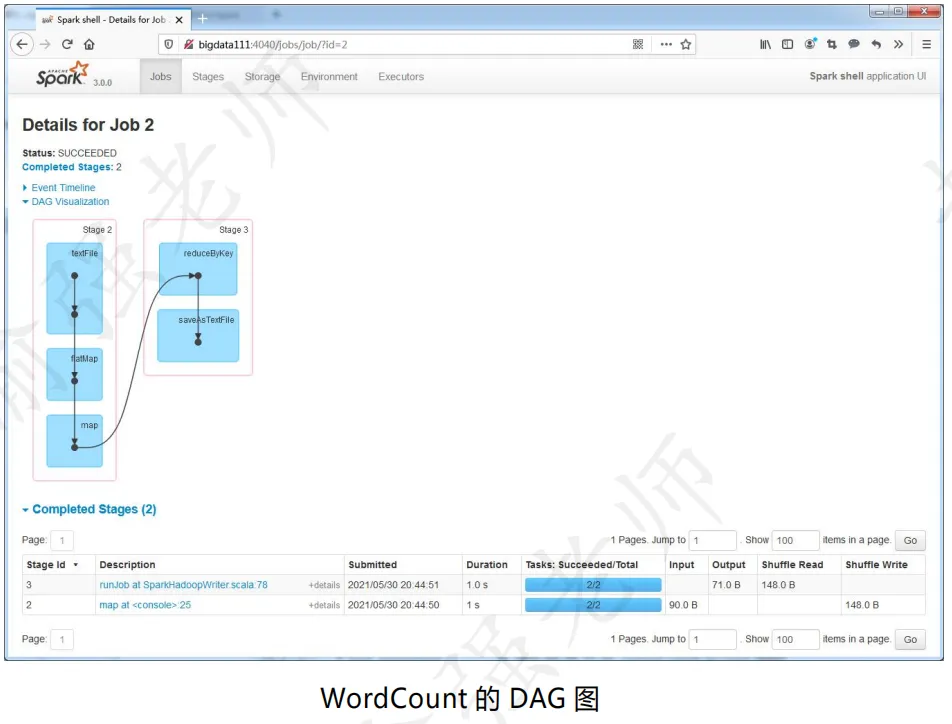Bookmark this page with star icon
The width and height of the screenshot is (952, 724).
click(x=685, y=44)
